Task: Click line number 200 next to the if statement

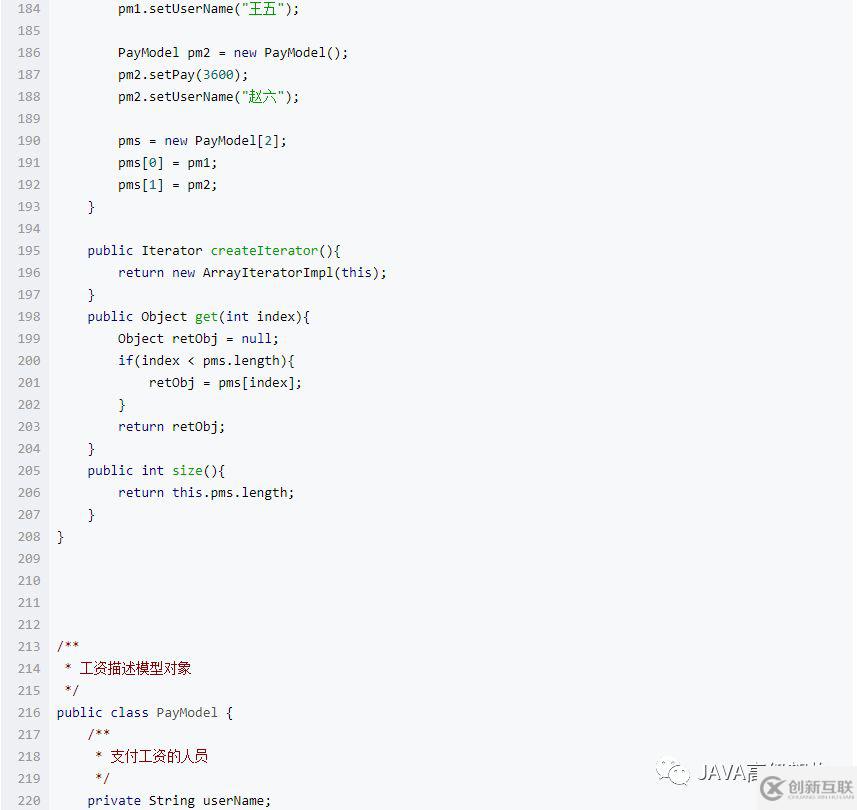Action: point(29,360)
